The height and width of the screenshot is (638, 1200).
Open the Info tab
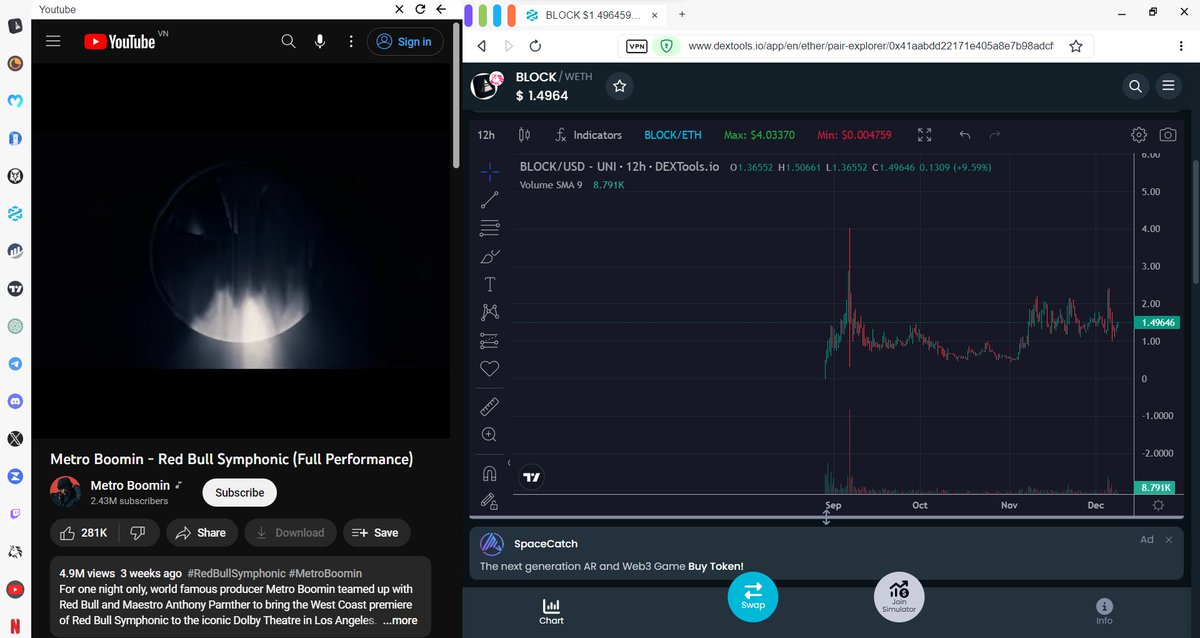tap(1104, 611)
